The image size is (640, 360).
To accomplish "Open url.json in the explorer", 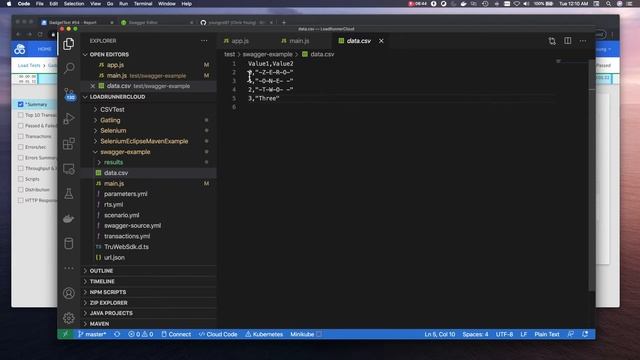I will 114,258.
